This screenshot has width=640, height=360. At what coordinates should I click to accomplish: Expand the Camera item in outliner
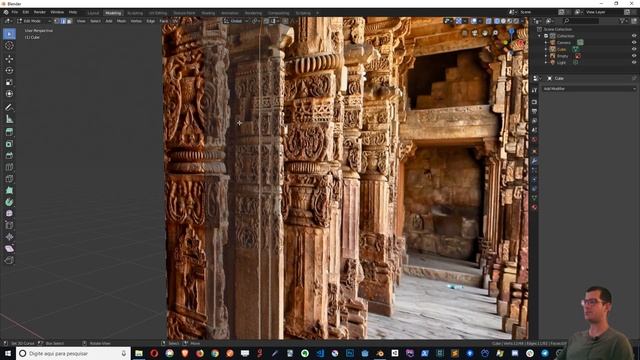546,42
